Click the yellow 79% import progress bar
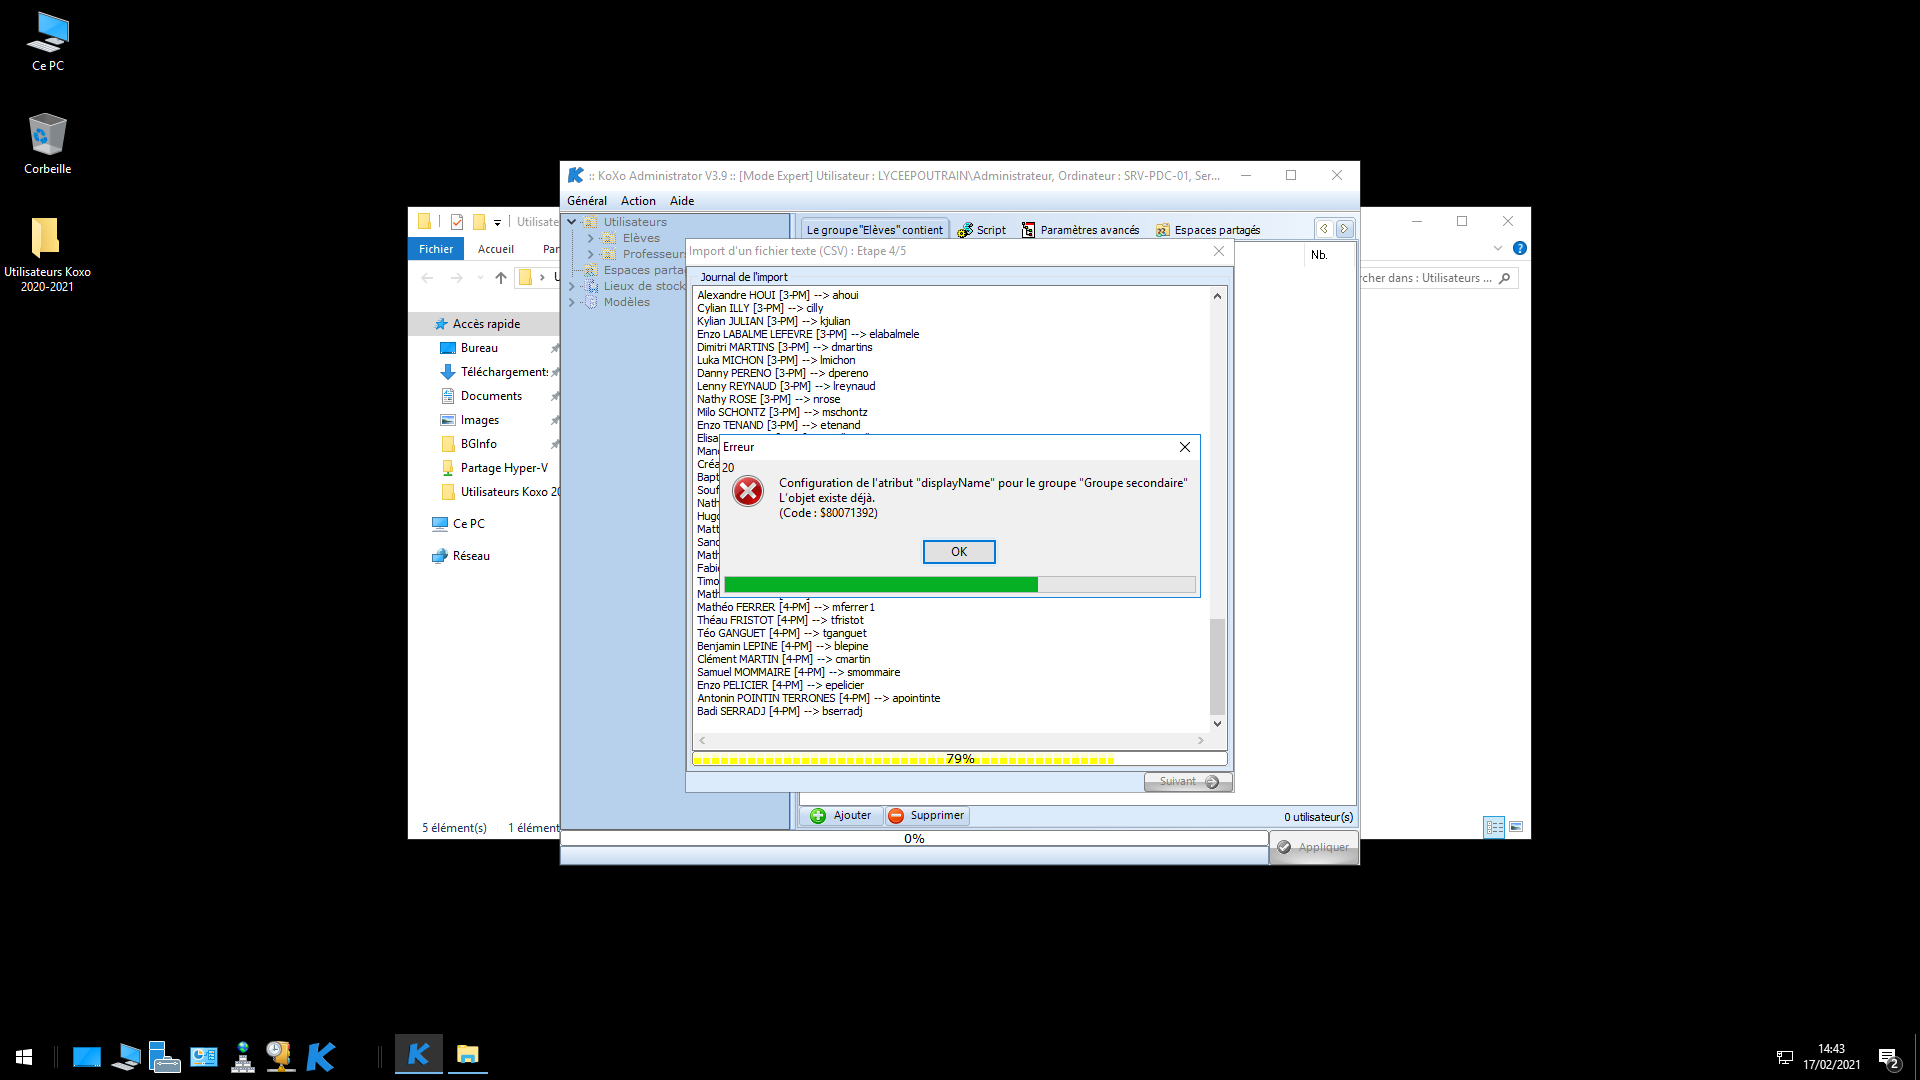 click(x=959, y=759)
